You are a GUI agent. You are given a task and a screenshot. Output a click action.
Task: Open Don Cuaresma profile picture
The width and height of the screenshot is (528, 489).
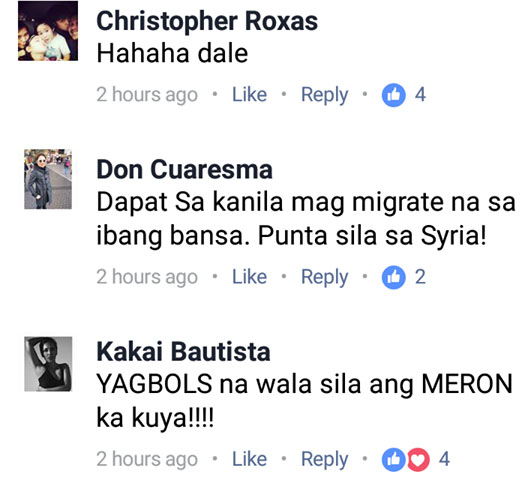48,179
